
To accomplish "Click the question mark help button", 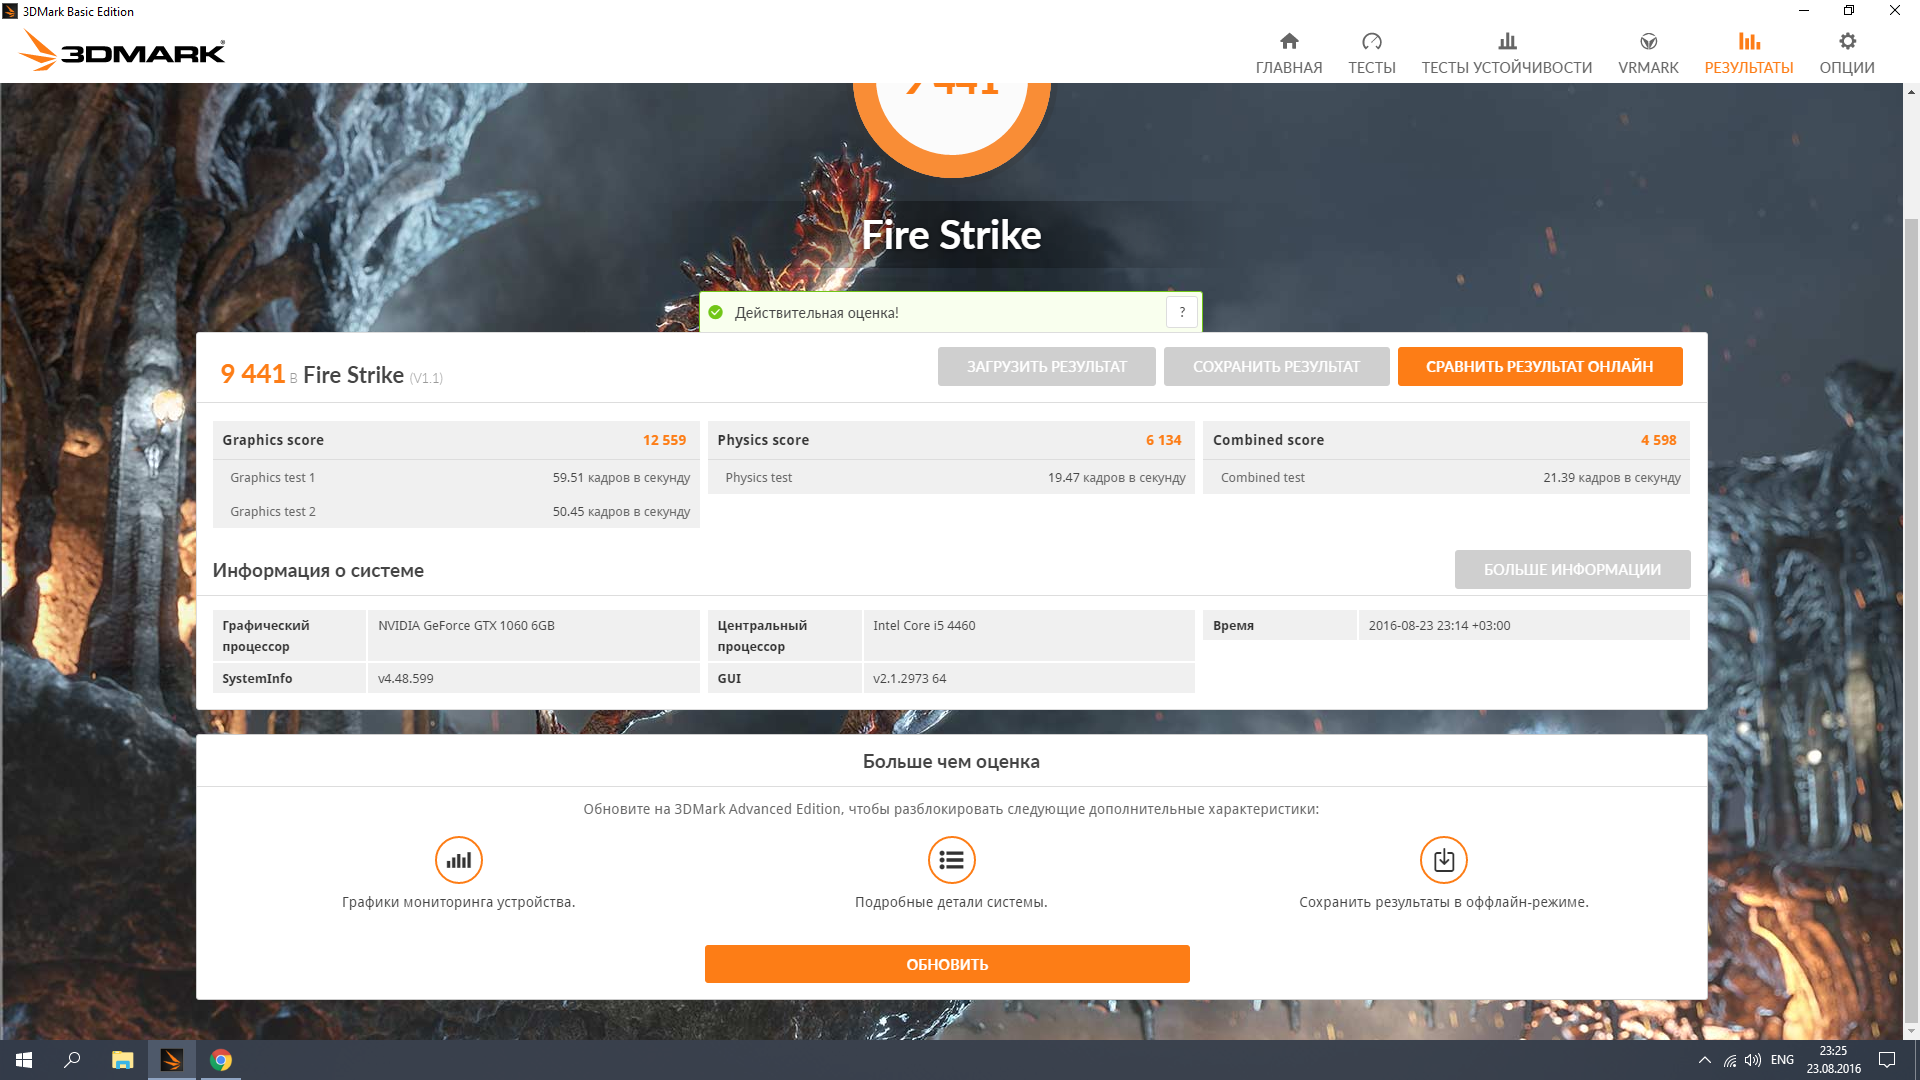I will click(1181, 312).
